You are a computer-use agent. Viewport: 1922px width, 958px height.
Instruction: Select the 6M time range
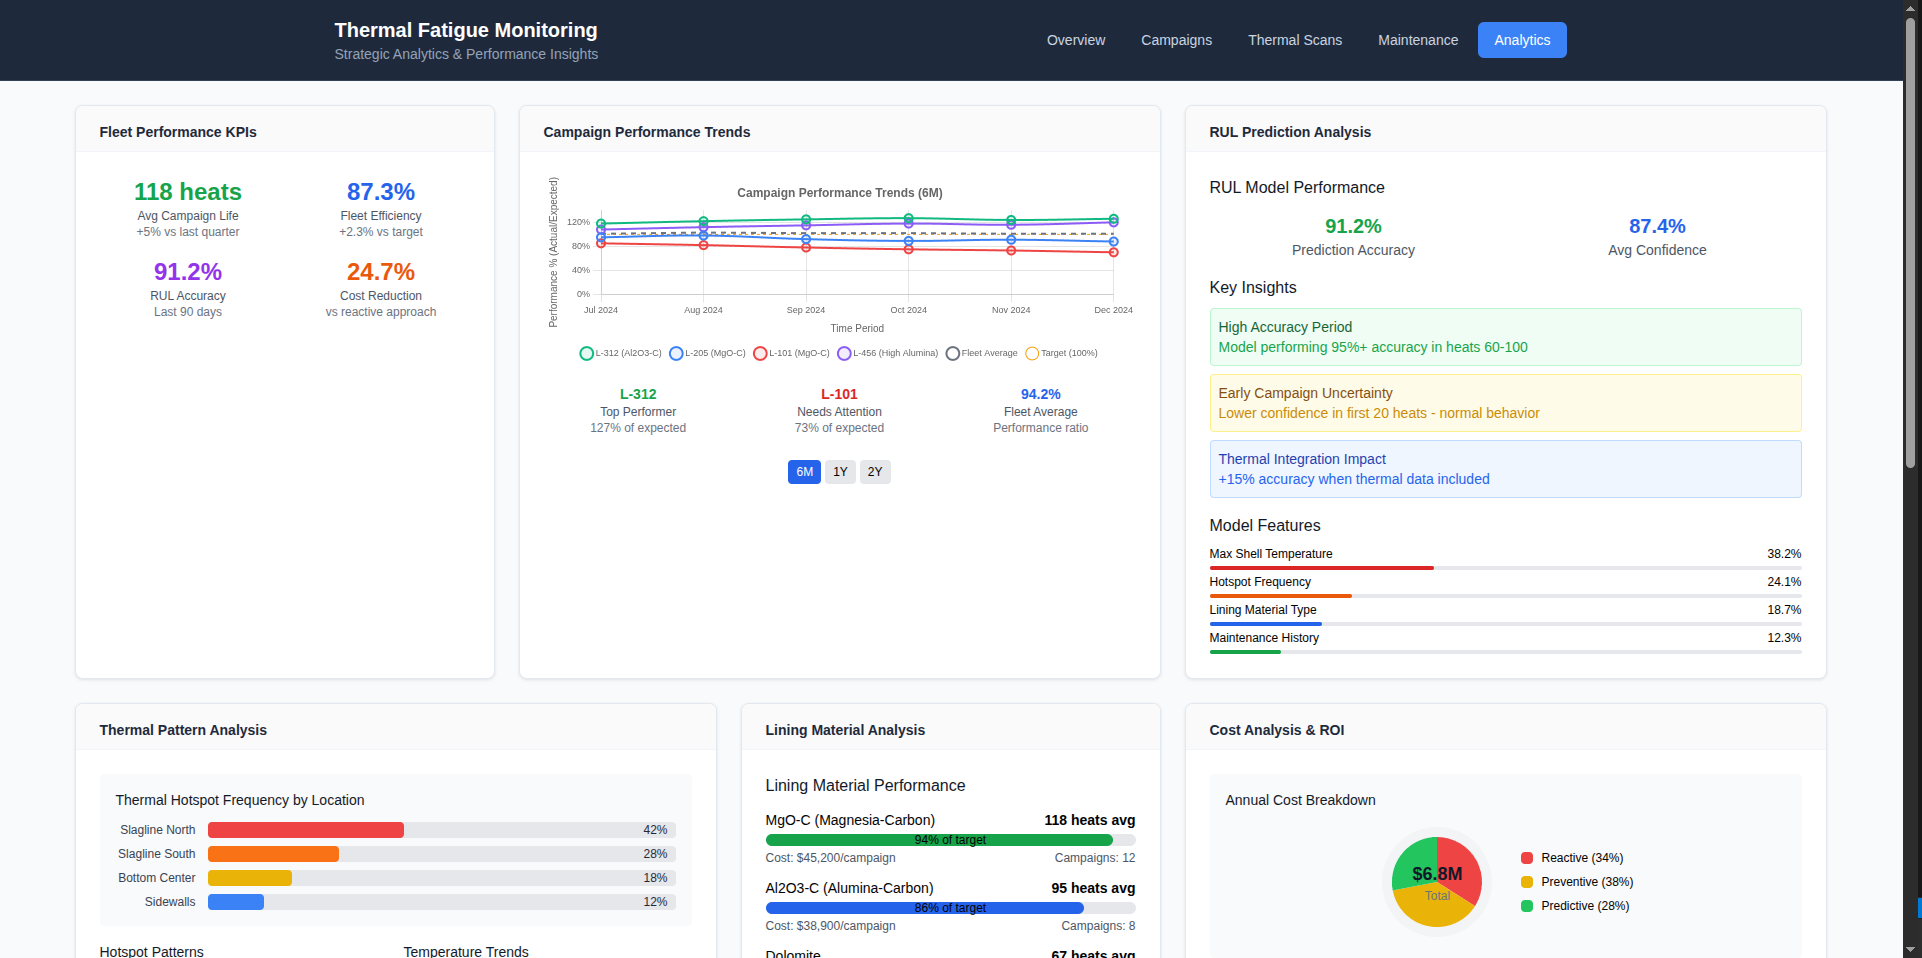pos(804,472)
